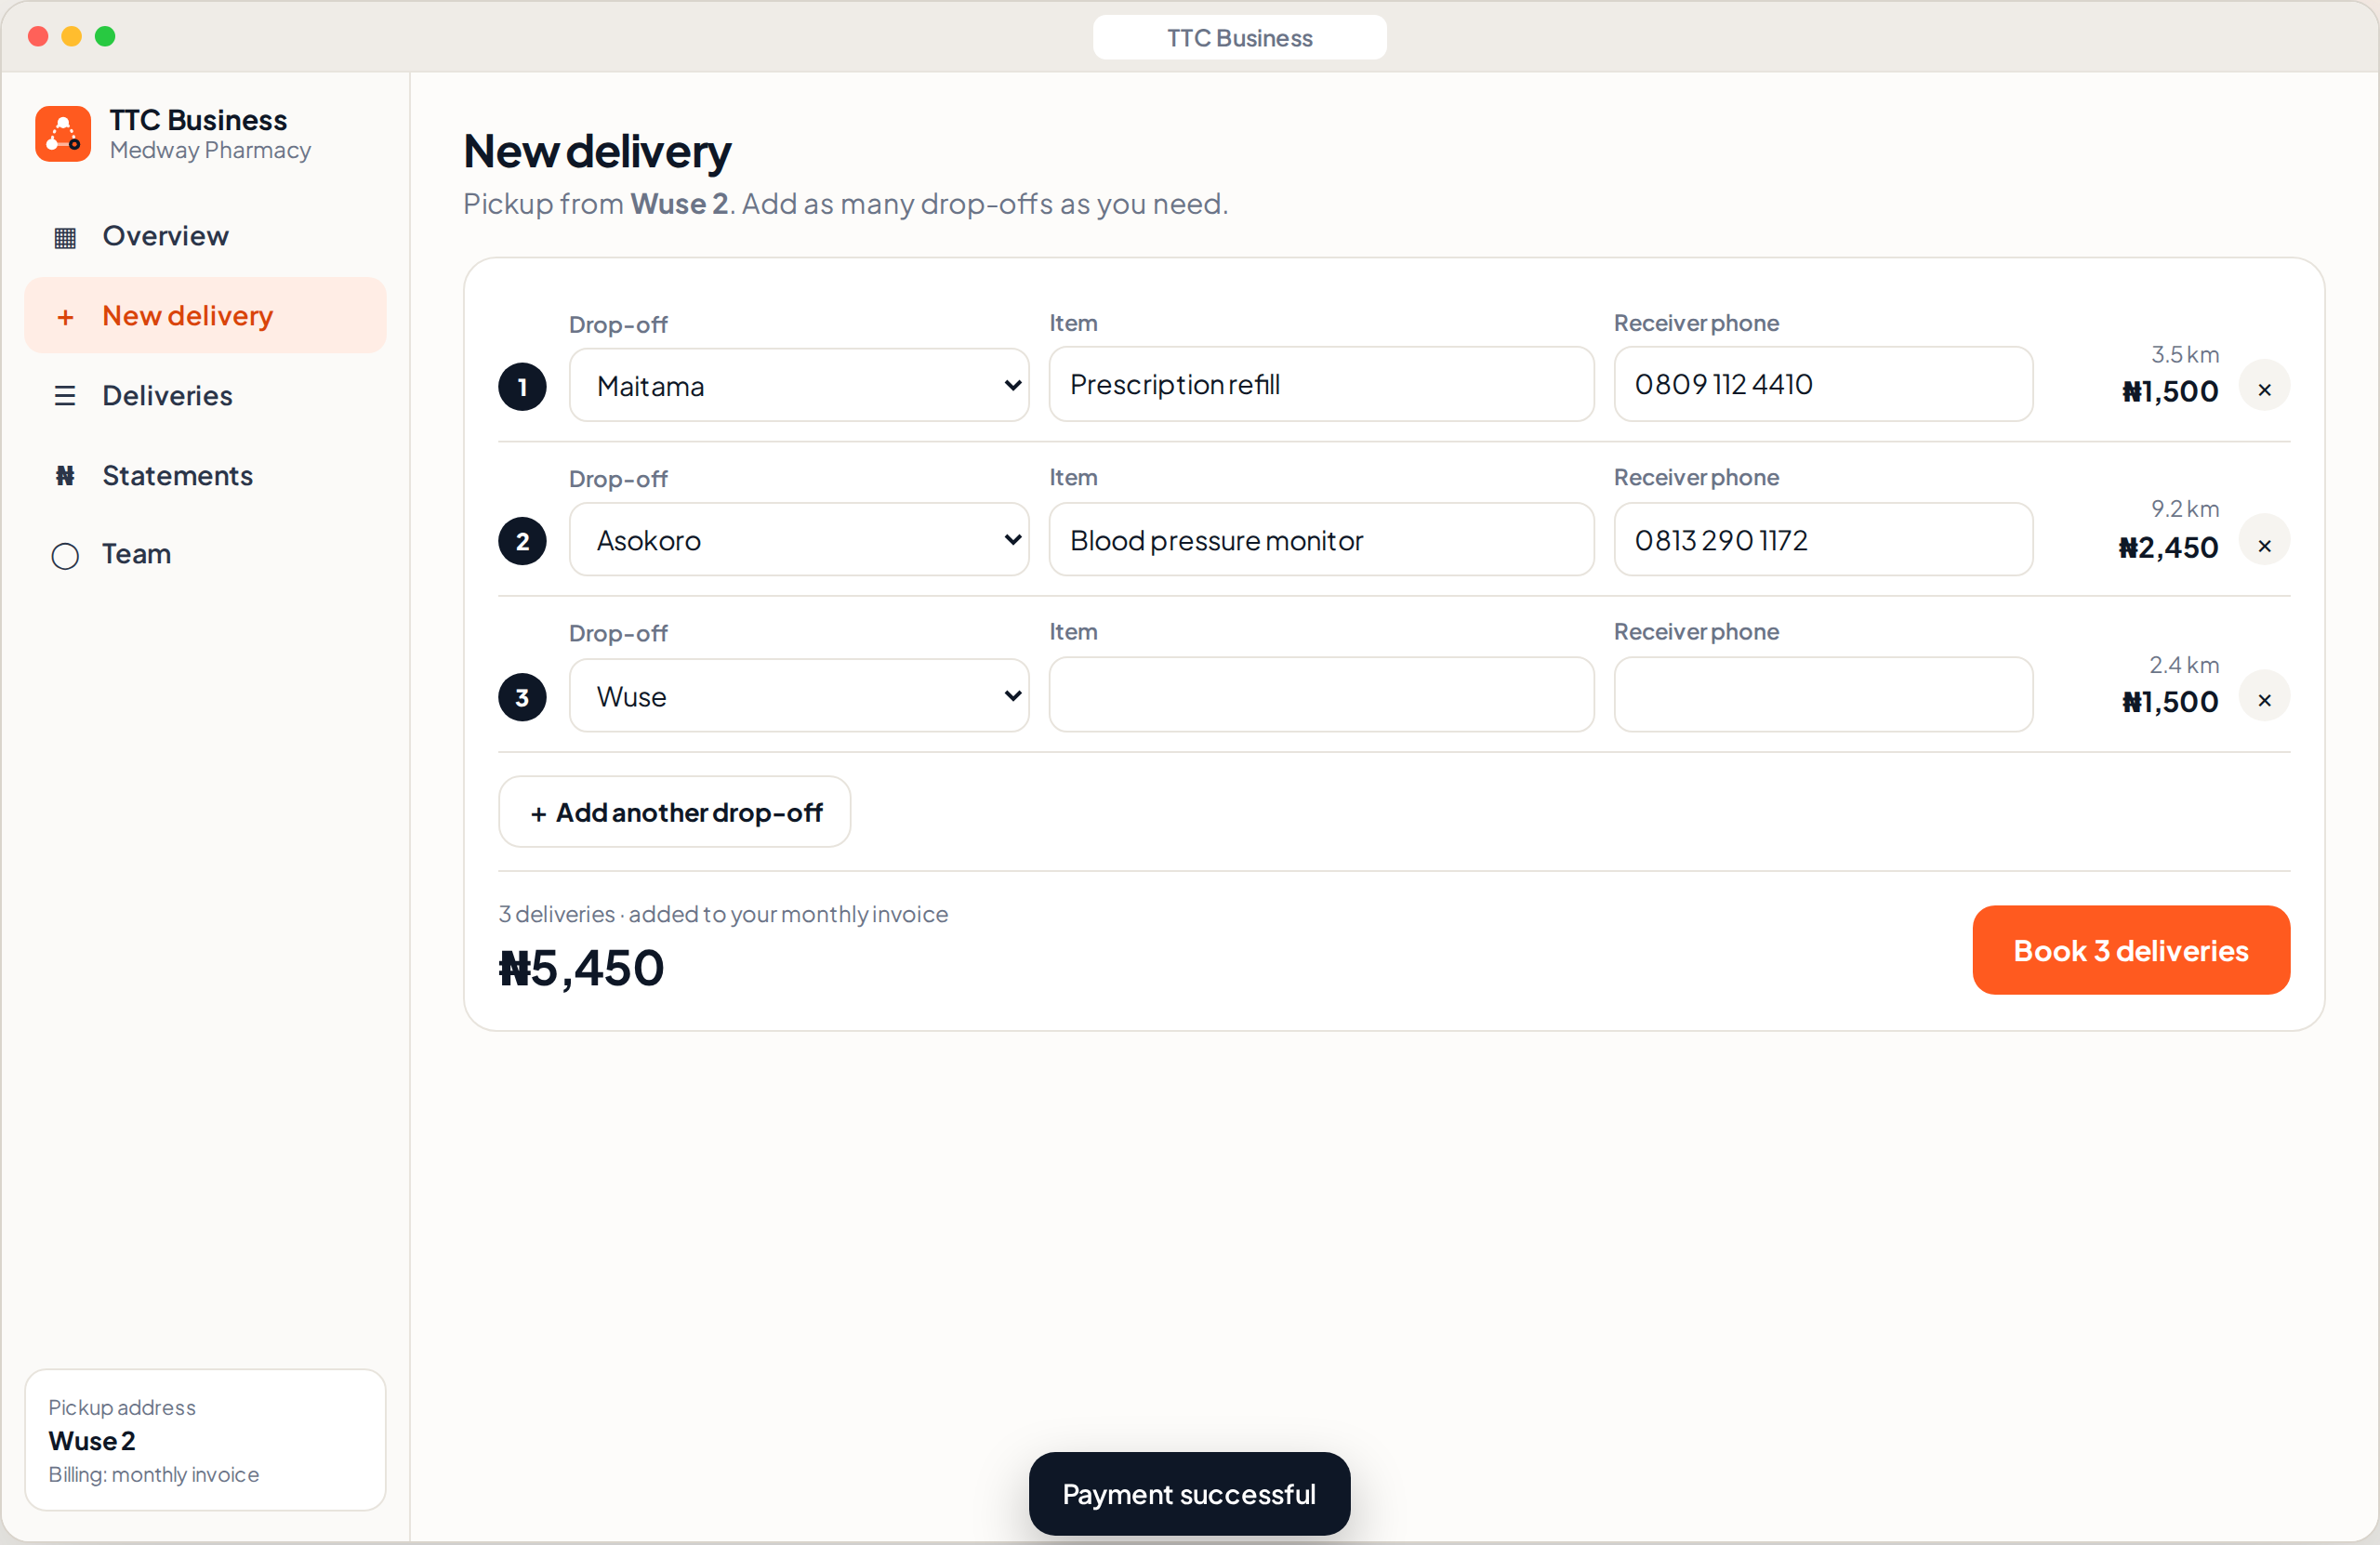Click the empty Item field for Wuse
This screenshot has width=2380, height=1545.
click(x=1321, y=695)
